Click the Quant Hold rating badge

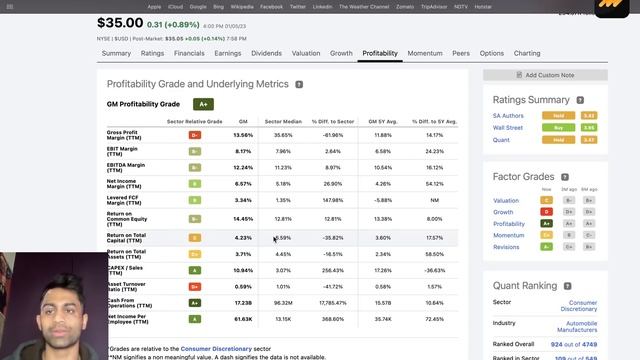558,140
